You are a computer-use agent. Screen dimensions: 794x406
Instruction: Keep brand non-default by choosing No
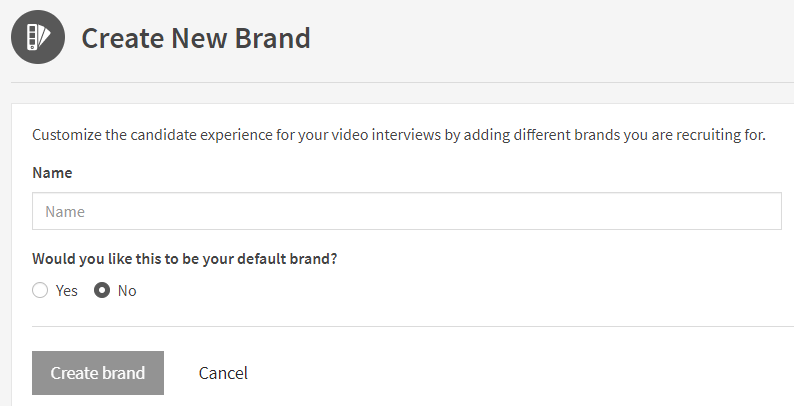coord(102,290)
